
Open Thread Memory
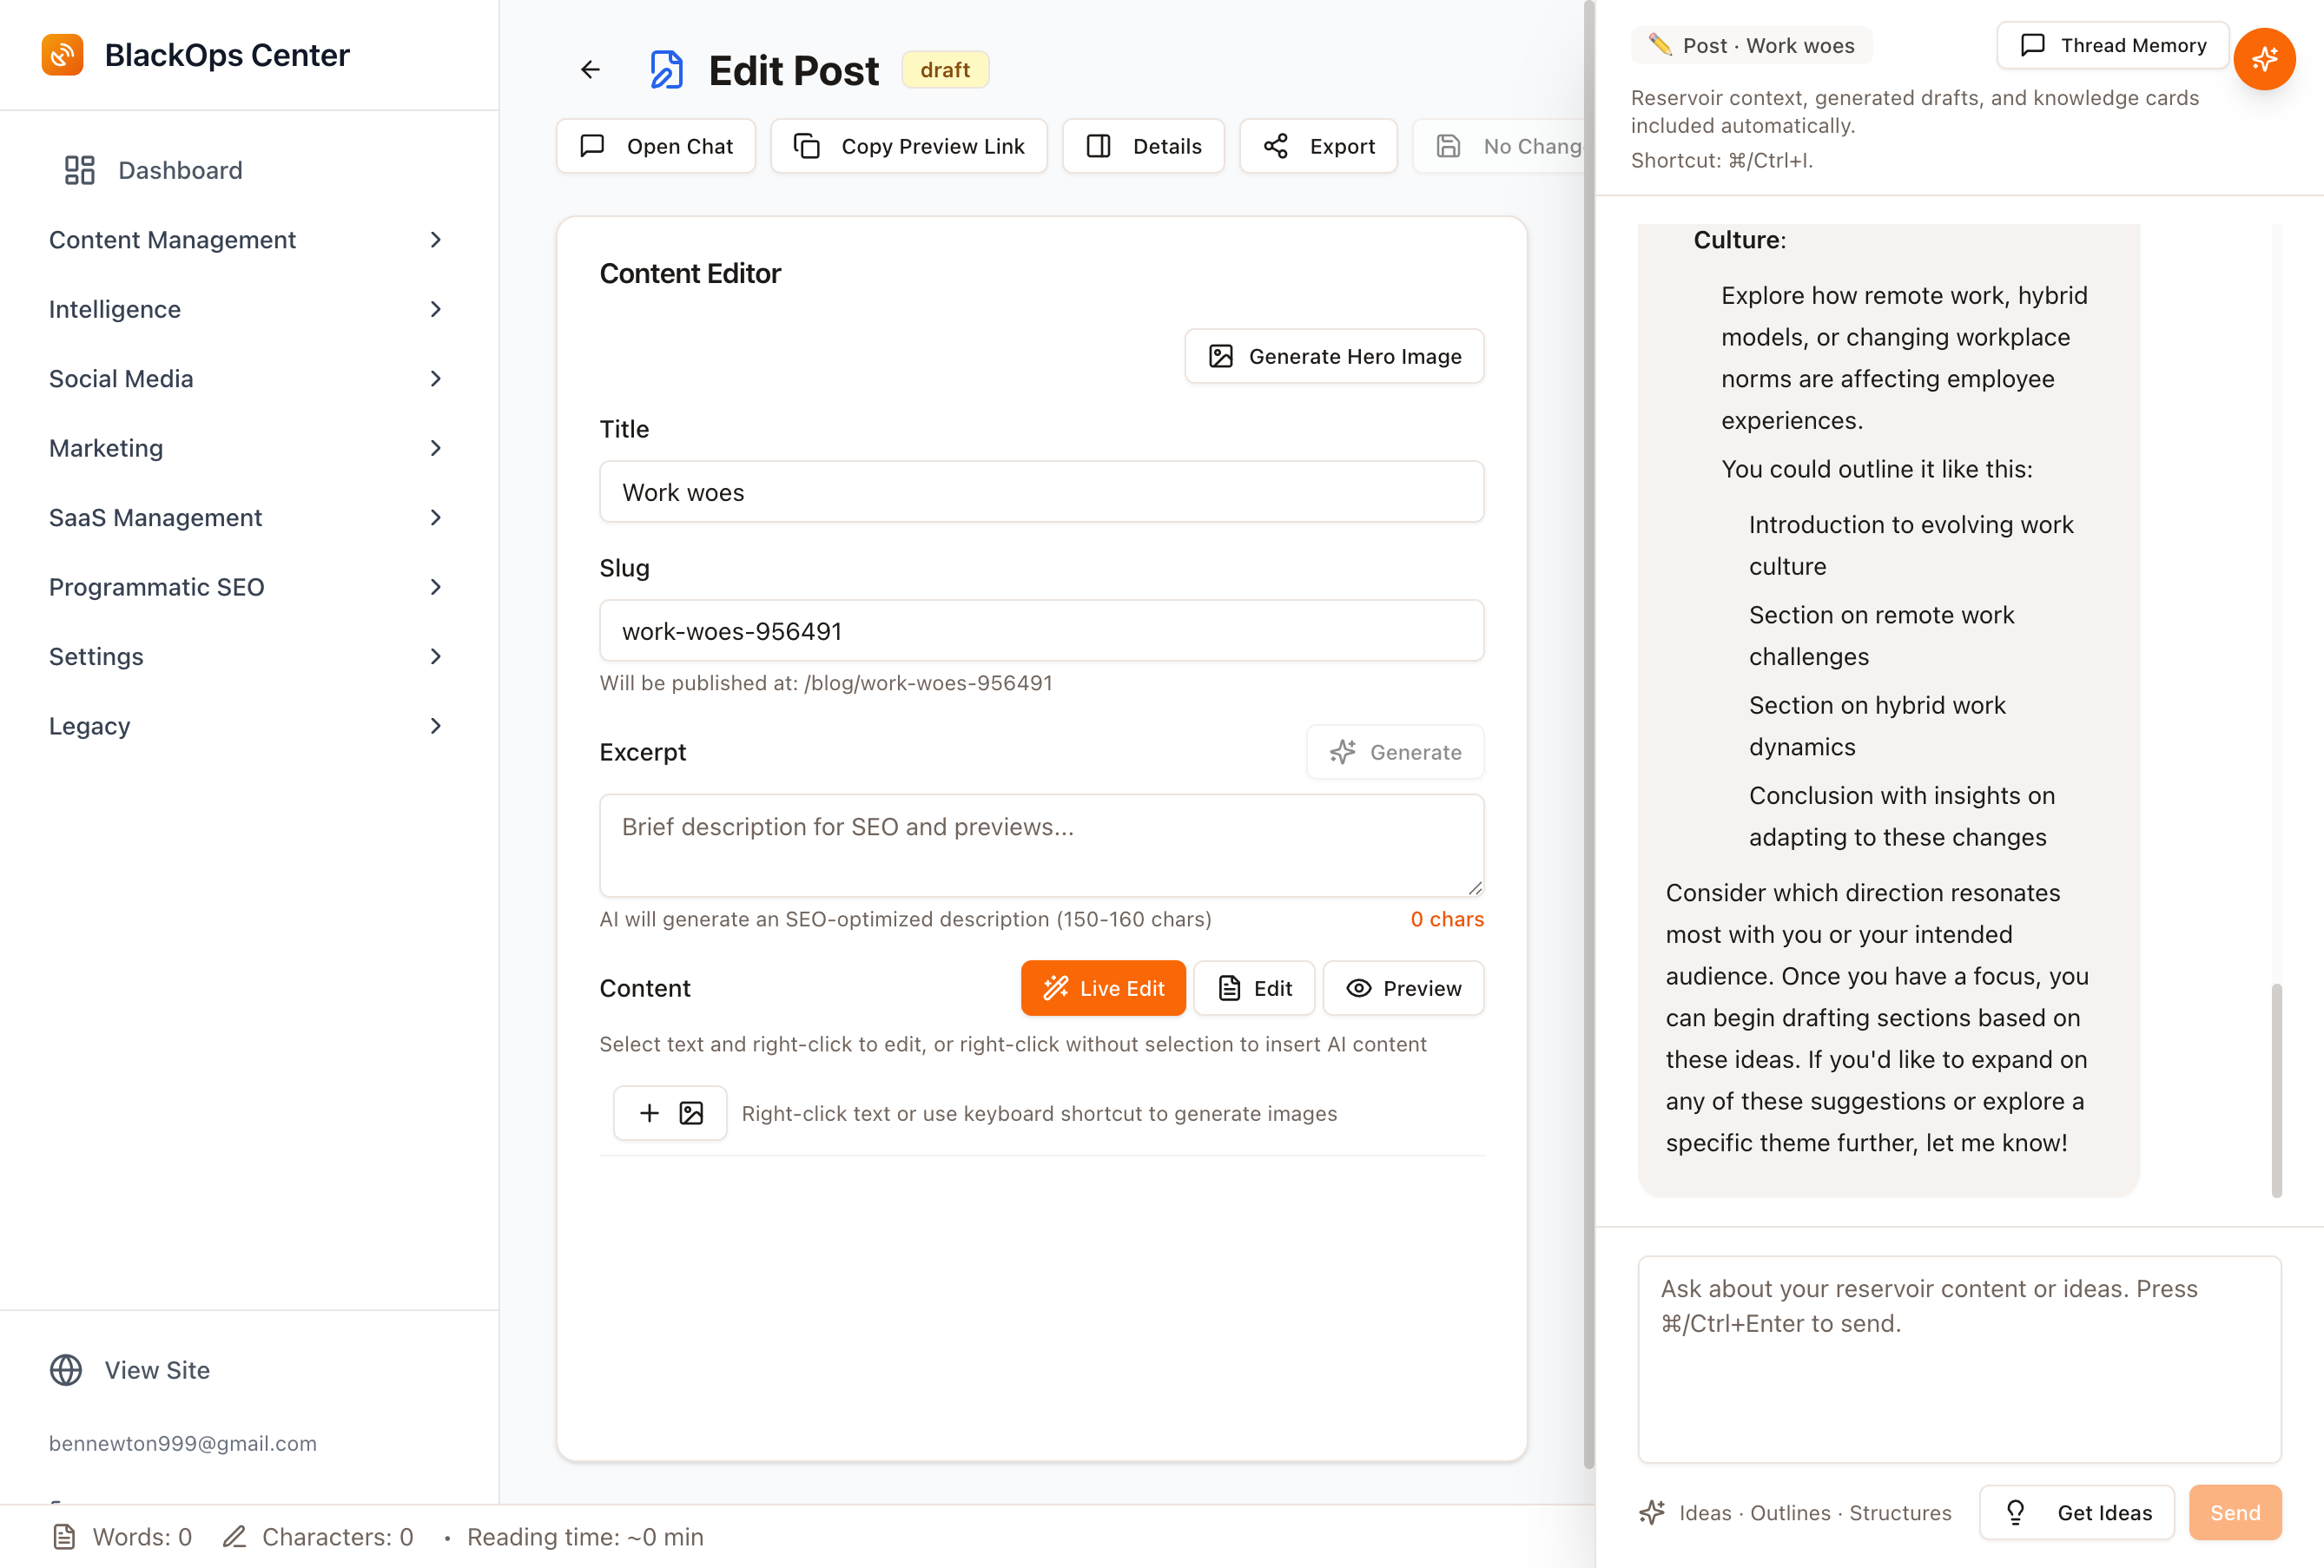2112,46
